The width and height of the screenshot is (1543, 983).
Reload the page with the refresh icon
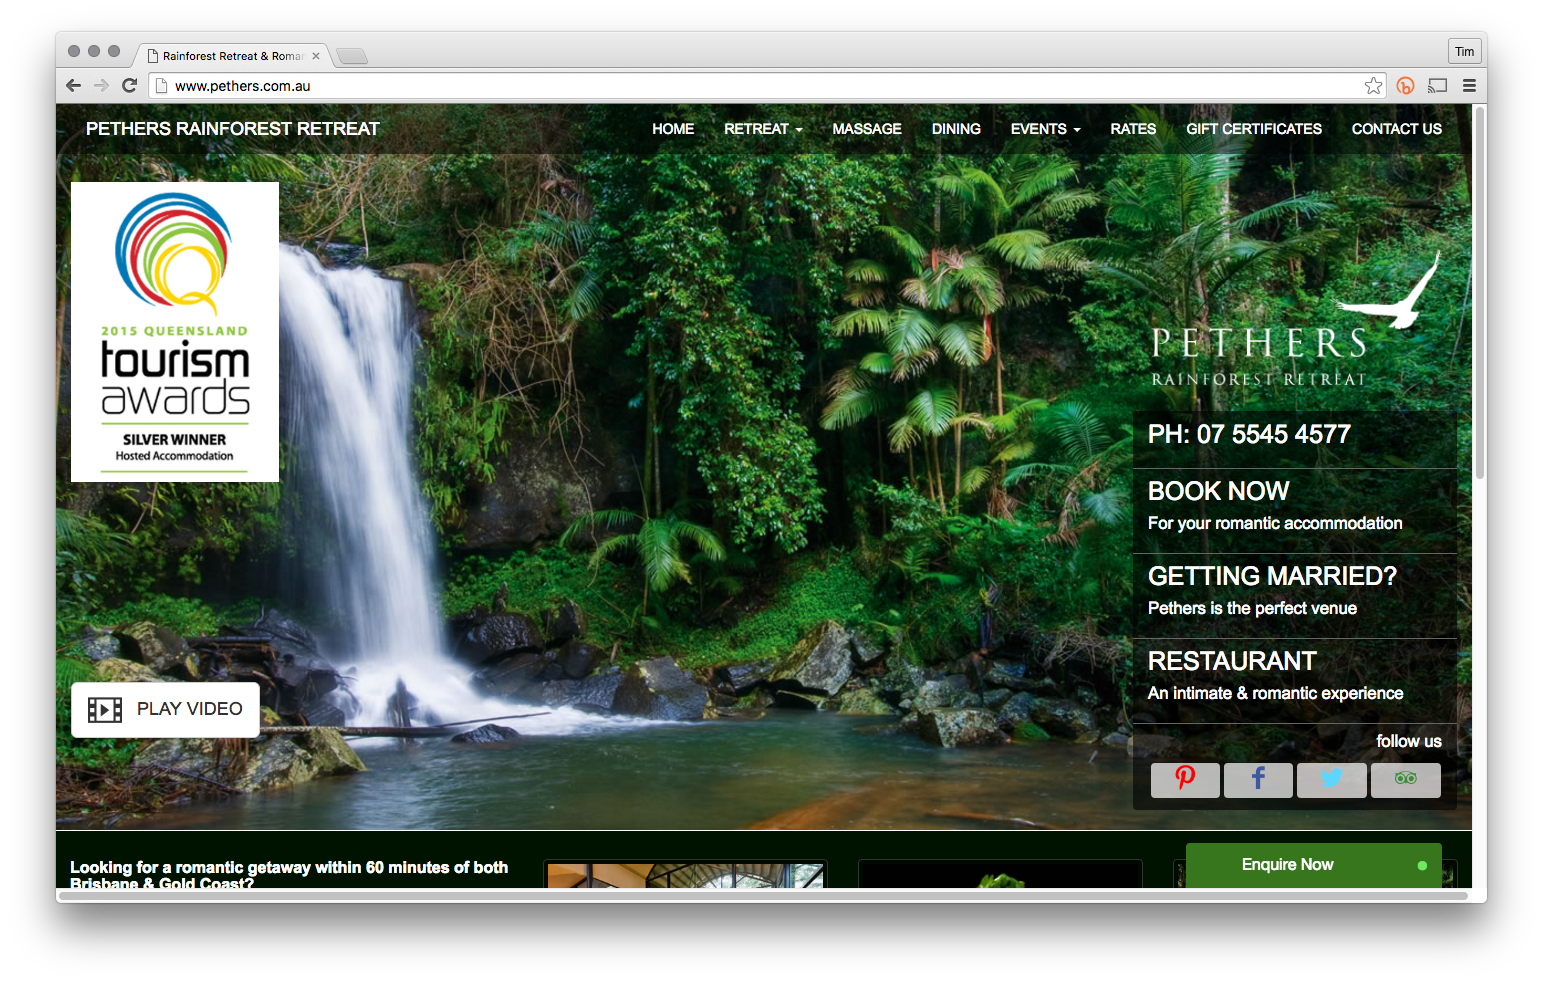(129, 86)
